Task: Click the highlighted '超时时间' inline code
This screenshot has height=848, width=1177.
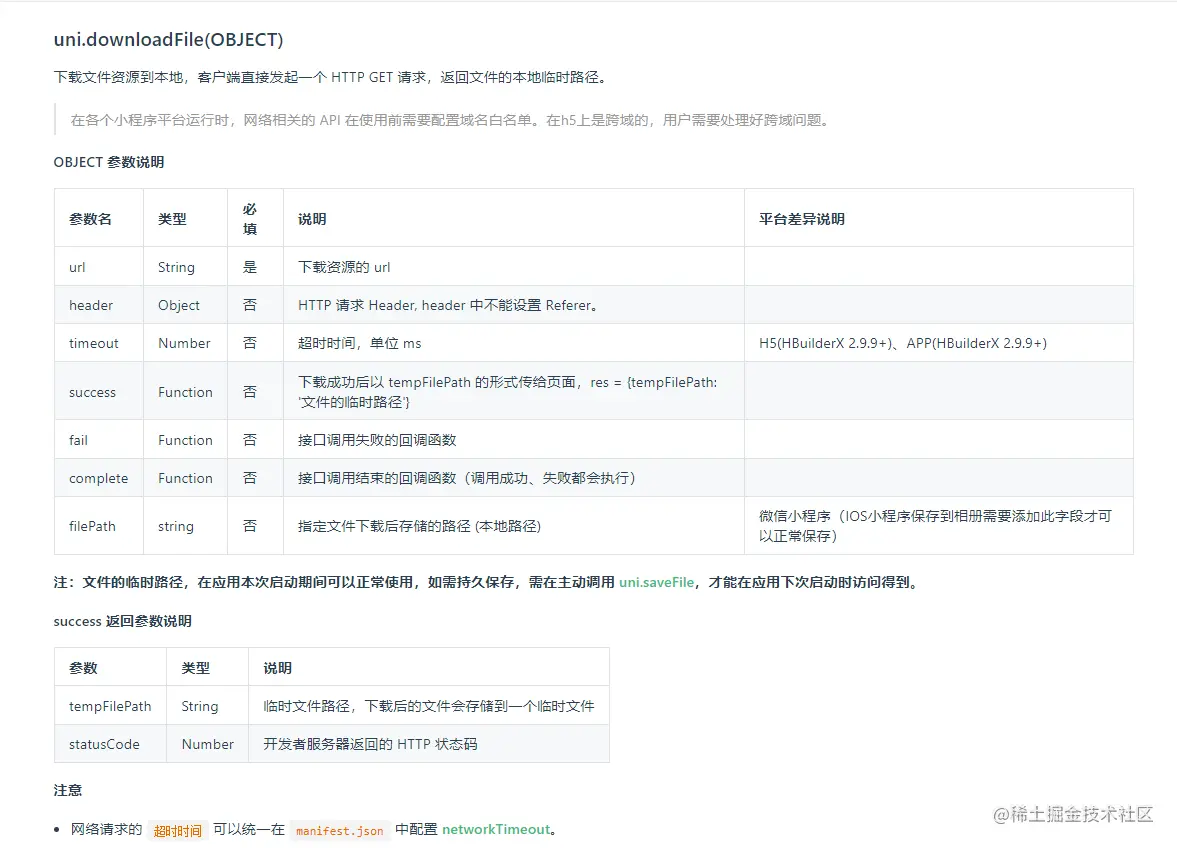Action: click(177, 831)
